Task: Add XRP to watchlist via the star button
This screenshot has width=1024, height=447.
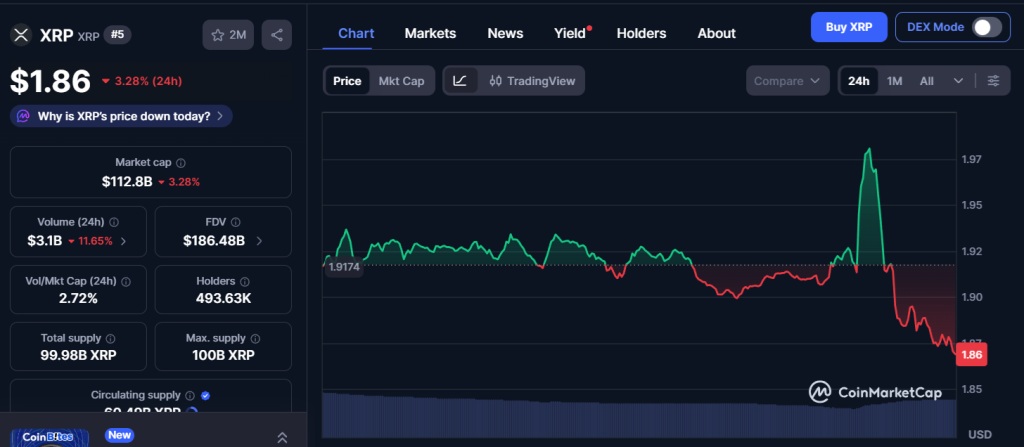Action: 228,35
